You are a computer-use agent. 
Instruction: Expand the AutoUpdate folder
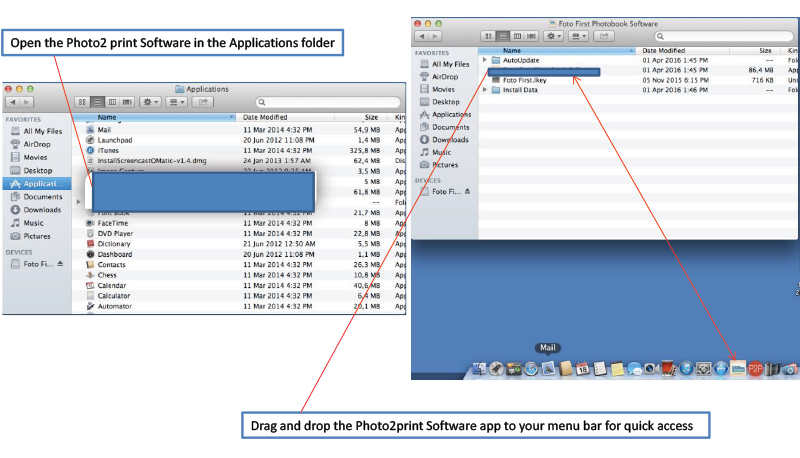coord(484,60)
